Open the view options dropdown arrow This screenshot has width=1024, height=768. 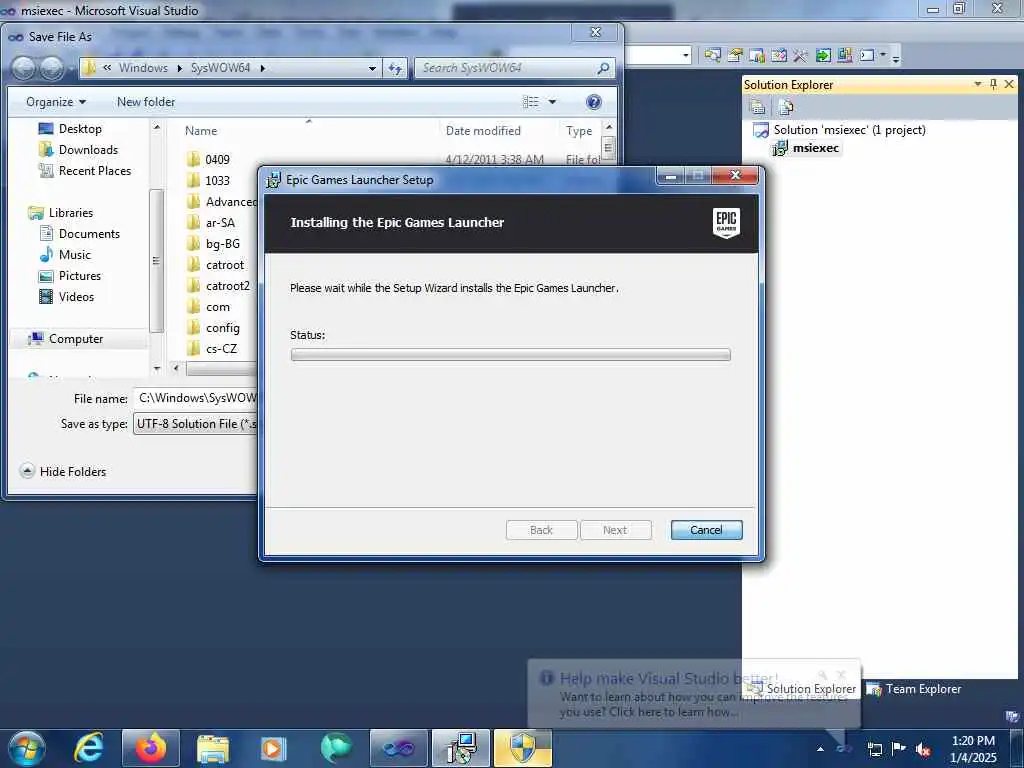(552, 102)
